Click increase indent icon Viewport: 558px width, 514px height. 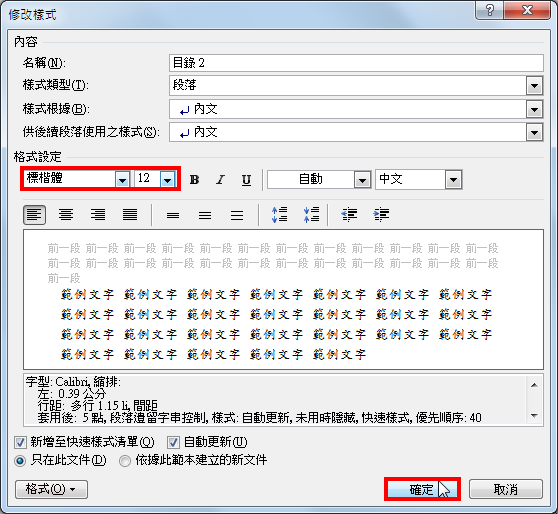pyautogui.click(x=381, y=215)
